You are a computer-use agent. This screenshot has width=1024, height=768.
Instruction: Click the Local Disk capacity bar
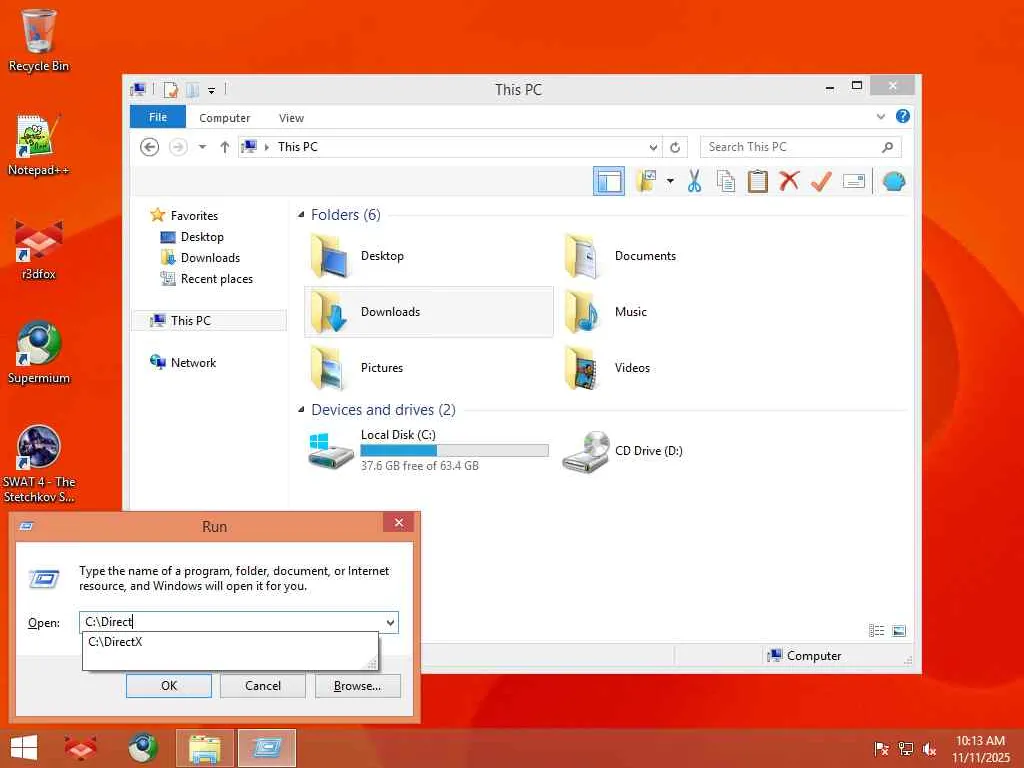(x=455, y=450)
